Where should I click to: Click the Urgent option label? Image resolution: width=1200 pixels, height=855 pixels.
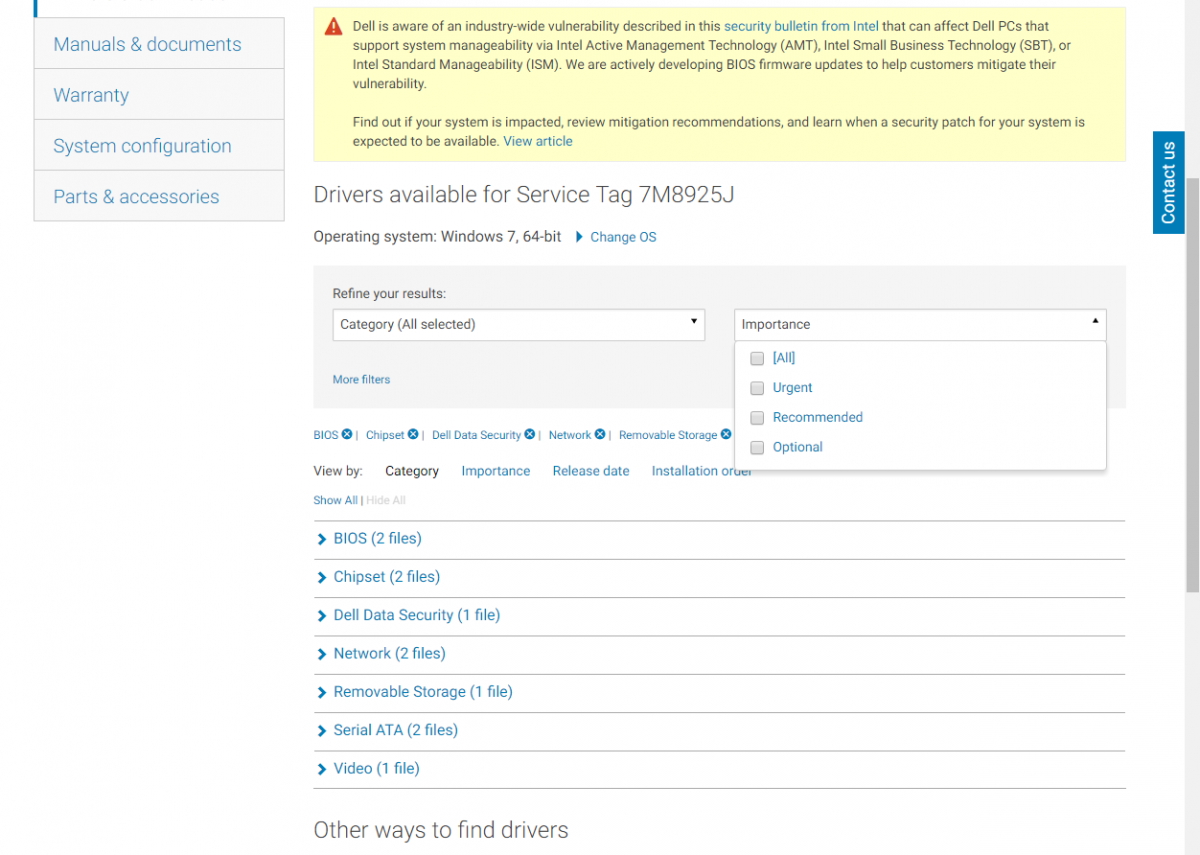click(793, 388)
